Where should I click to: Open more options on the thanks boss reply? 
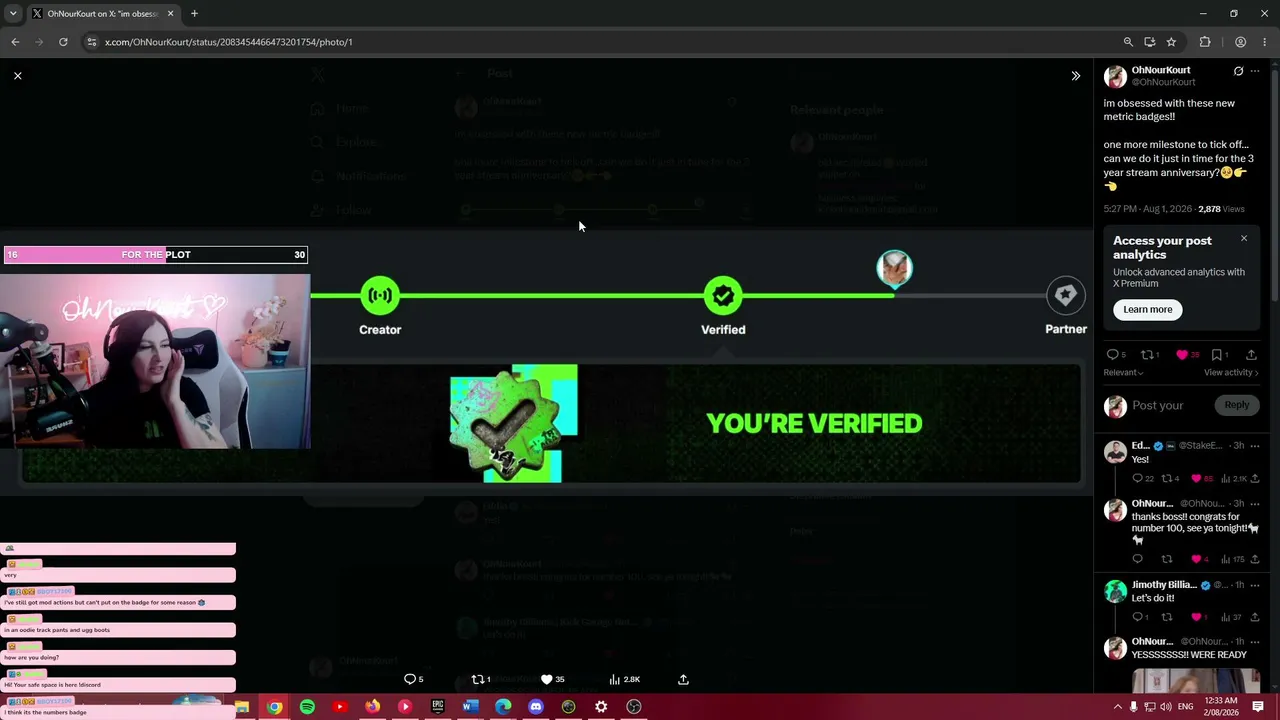click(1255, 504)
